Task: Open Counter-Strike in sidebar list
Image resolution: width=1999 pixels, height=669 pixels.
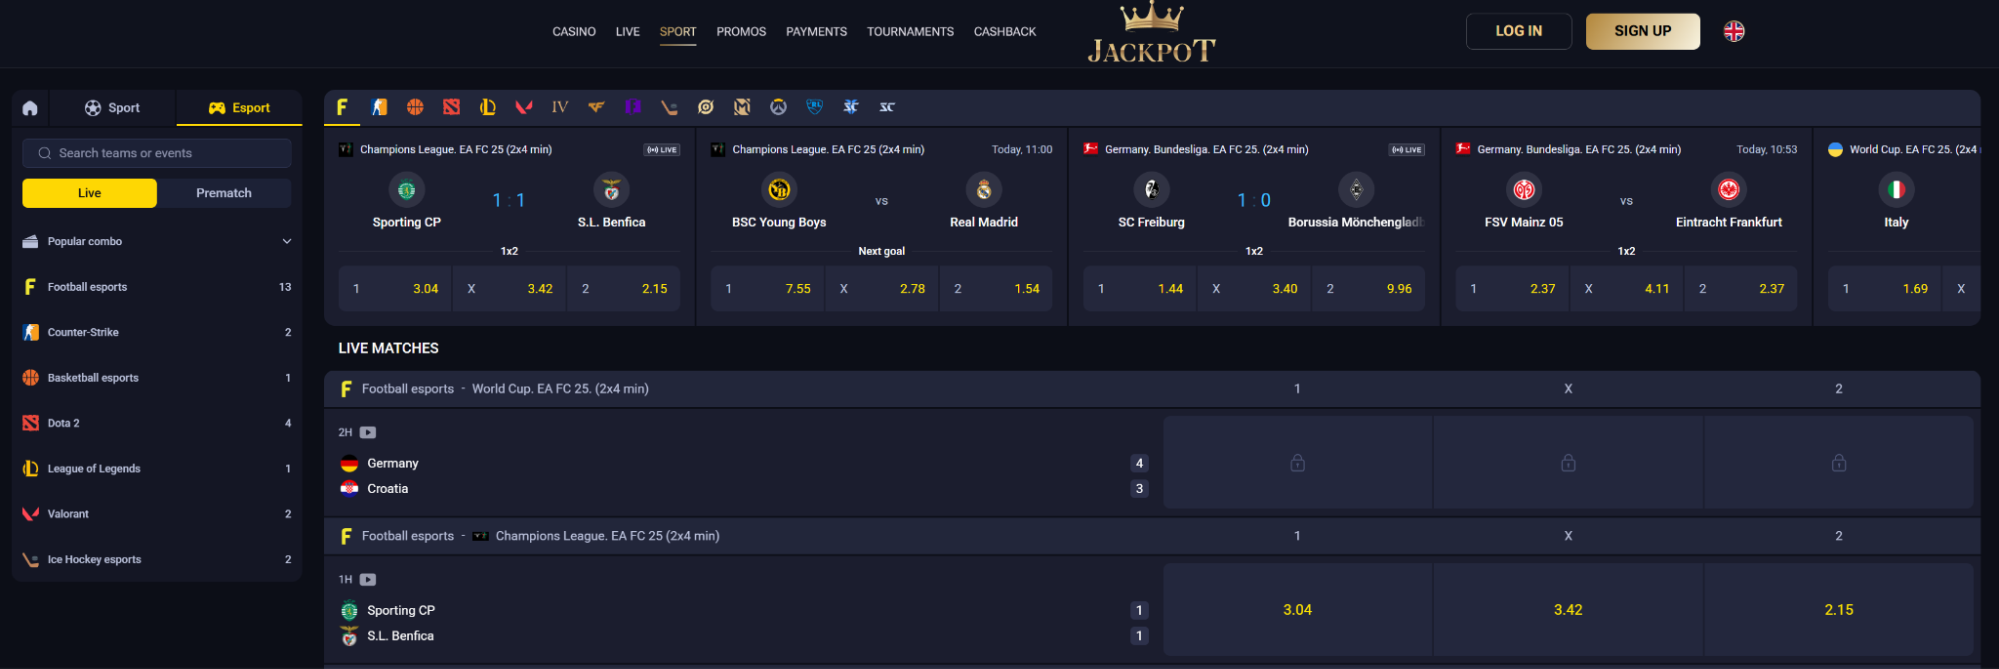Action: [x=157, y=332]
